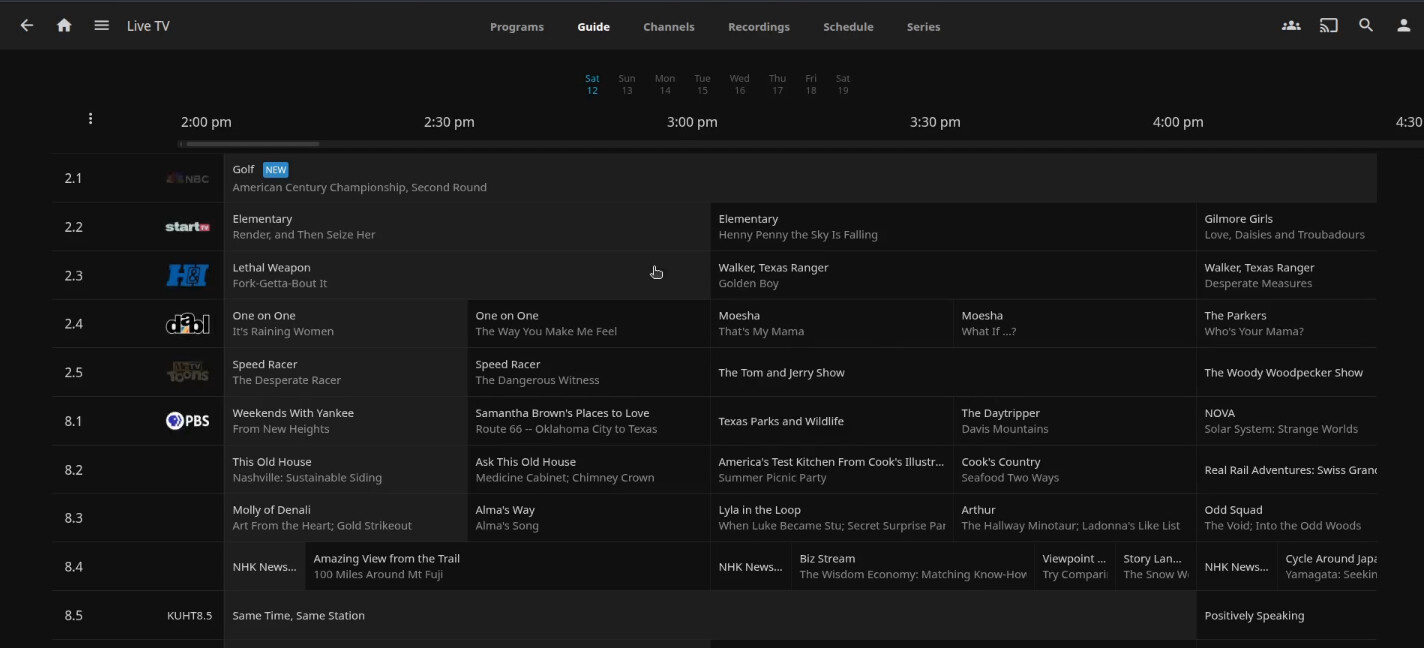Open the home screen icon
1424x648 pixels.
pos(64,26)
